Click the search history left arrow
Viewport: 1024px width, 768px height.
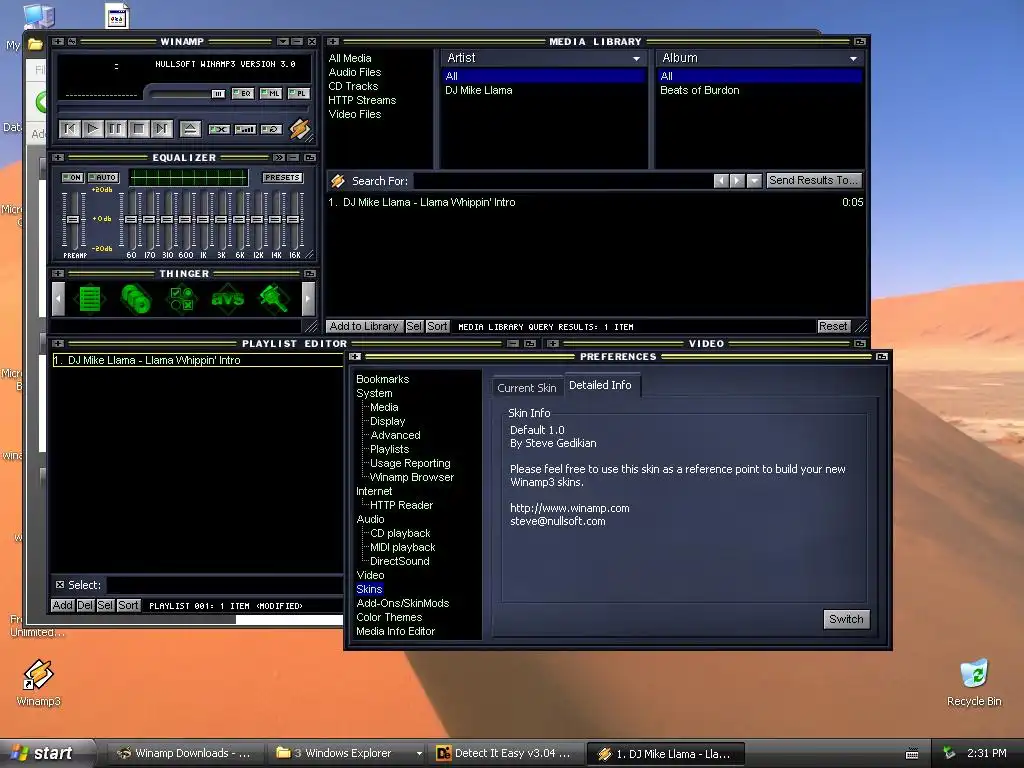[x=721, y=181]
